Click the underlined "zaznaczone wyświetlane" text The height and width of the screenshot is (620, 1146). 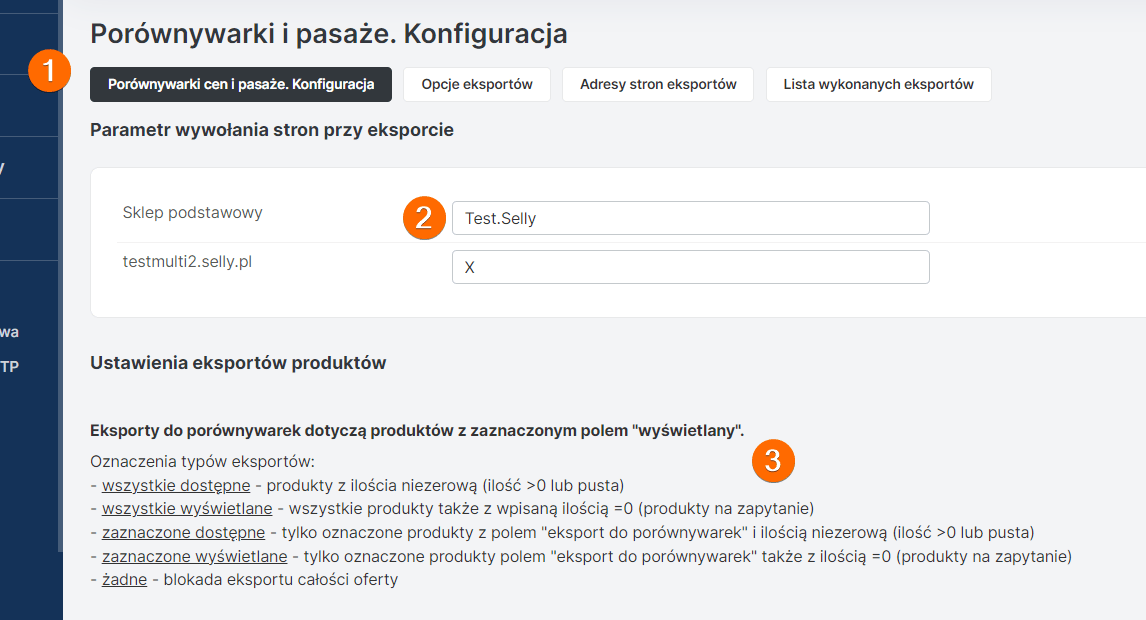[x=194, y=556]
